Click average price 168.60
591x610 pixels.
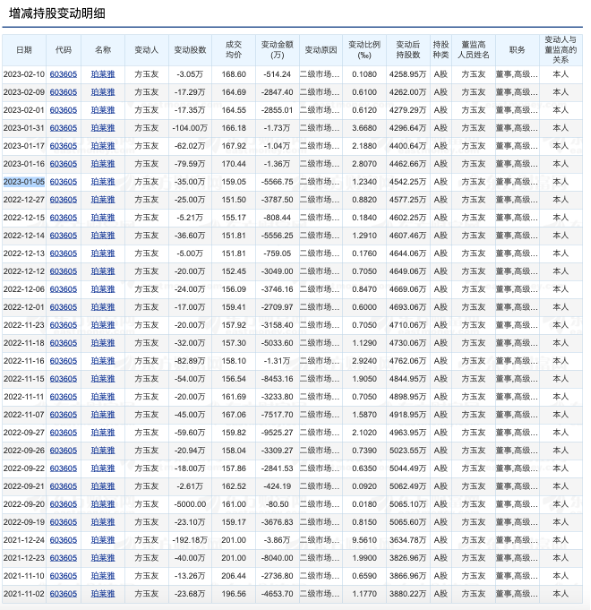click(x=233, y=74)
